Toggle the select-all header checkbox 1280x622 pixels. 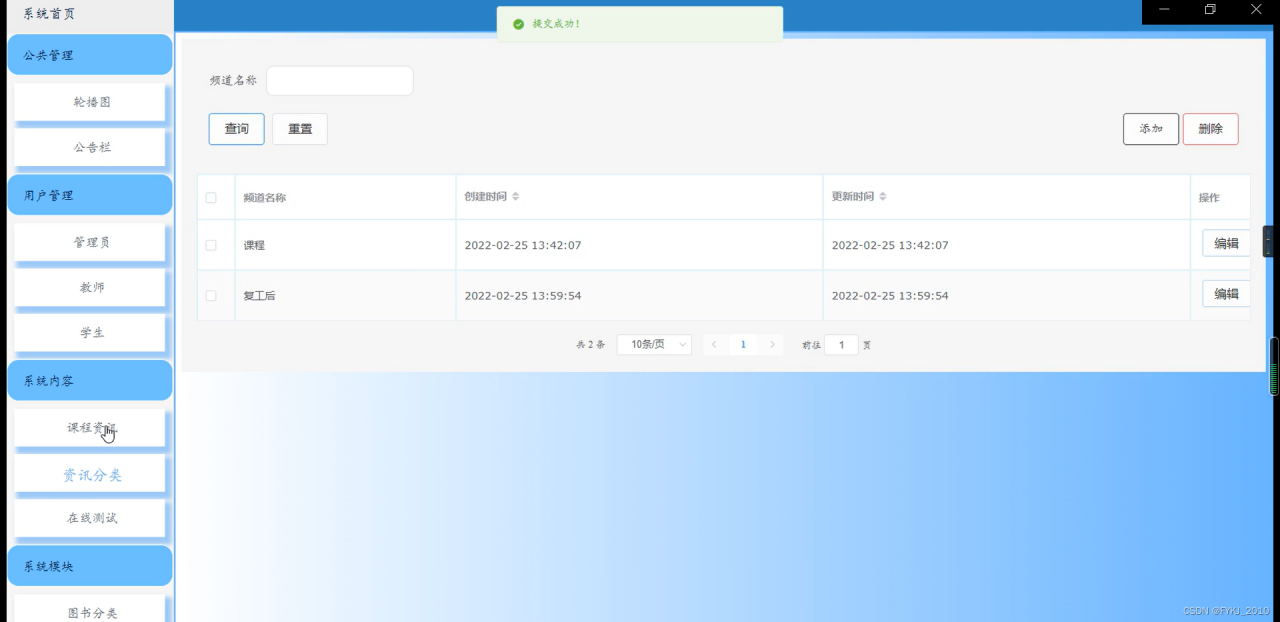tap(211, 198)
